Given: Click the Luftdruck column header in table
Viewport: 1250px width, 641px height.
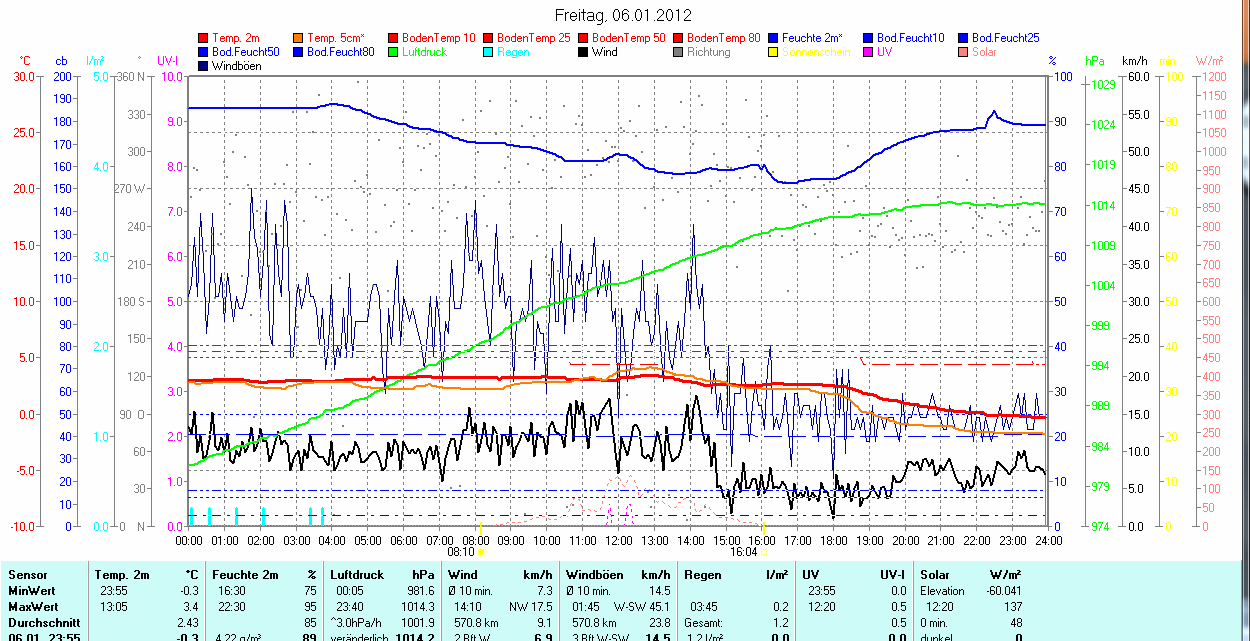Looking at the screenshot, I should [356, 575].
